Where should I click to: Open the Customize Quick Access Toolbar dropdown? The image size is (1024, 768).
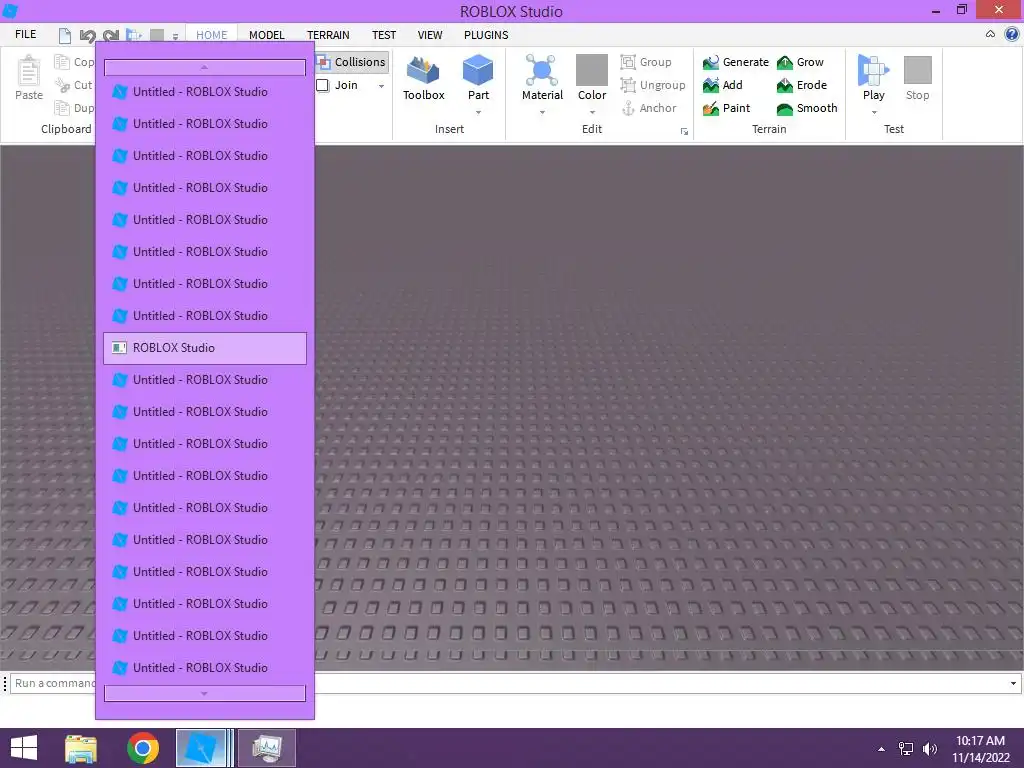pyautogui.click(x=175, y=37)
